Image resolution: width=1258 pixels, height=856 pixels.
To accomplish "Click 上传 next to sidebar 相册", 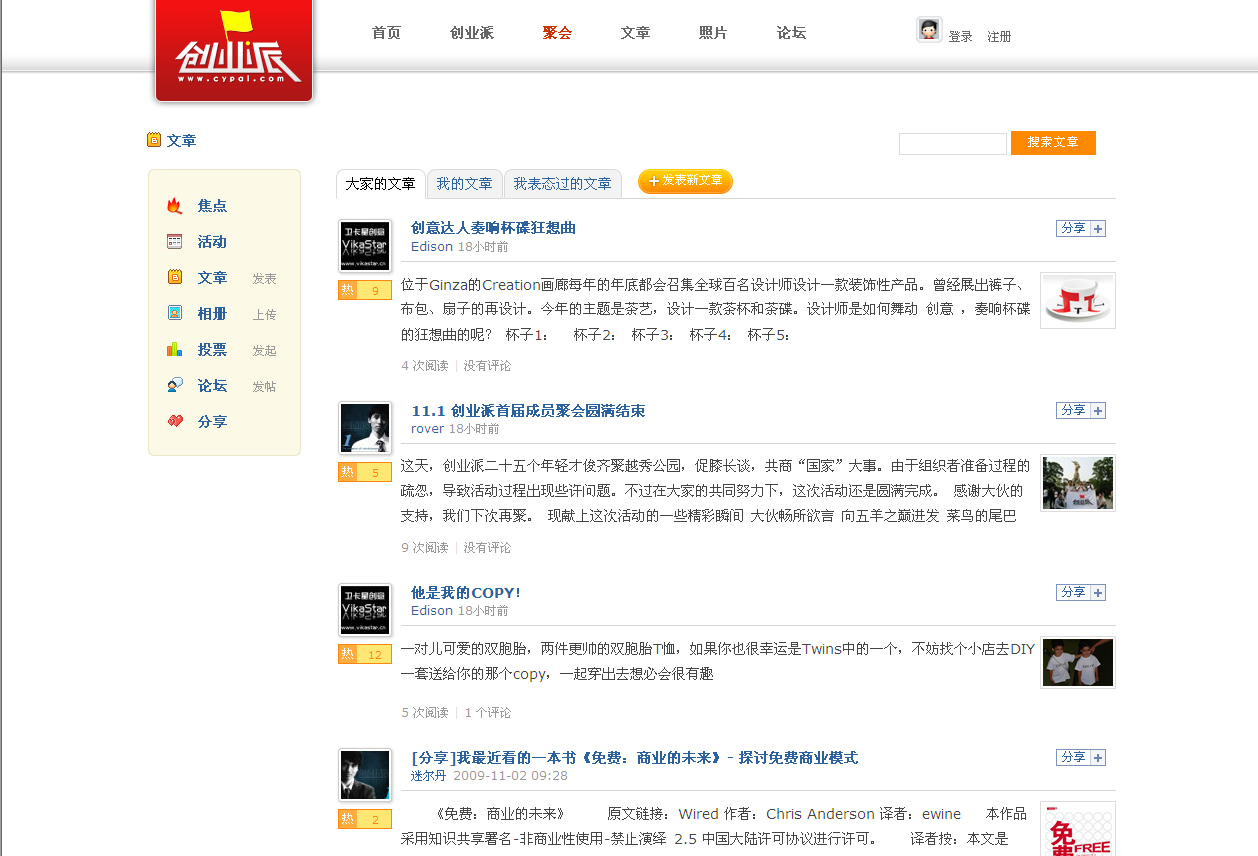I will [264, 315].
